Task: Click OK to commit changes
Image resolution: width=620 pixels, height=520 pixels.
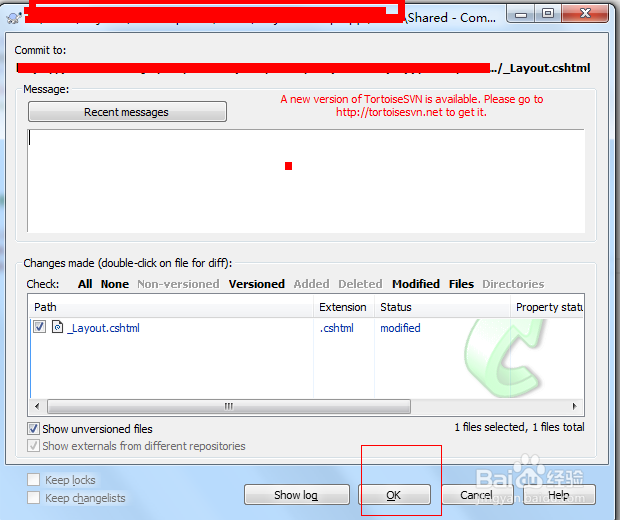Action: tap(394, 495)
